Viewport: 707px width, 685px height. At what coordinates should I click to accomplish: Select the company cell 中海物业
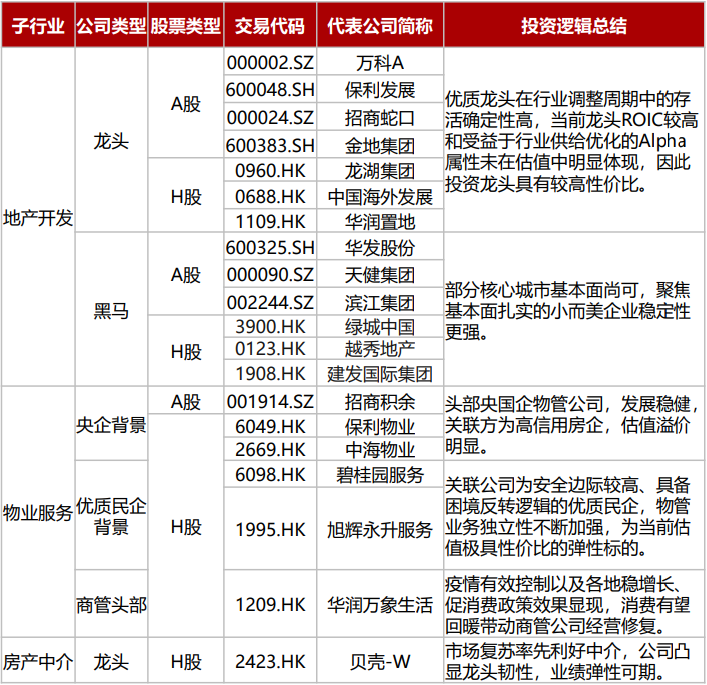(x=380, y=449)
